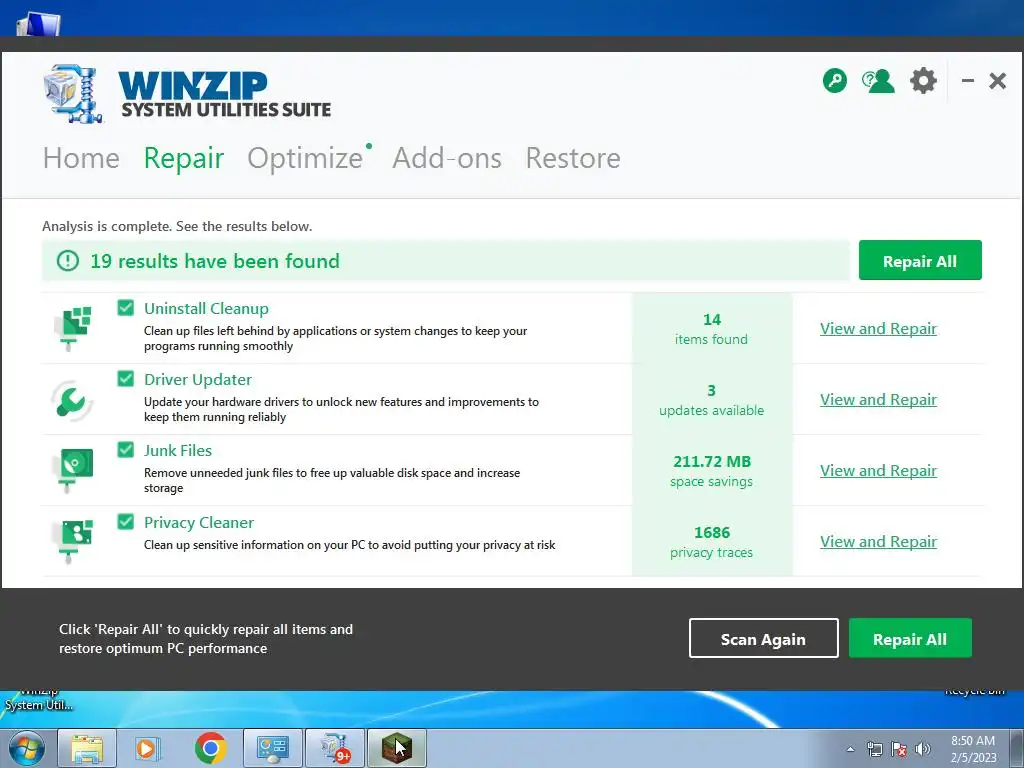Click the Junk Files title
This screenshot has height=768, width=1024.
click(x=178, y=451)
